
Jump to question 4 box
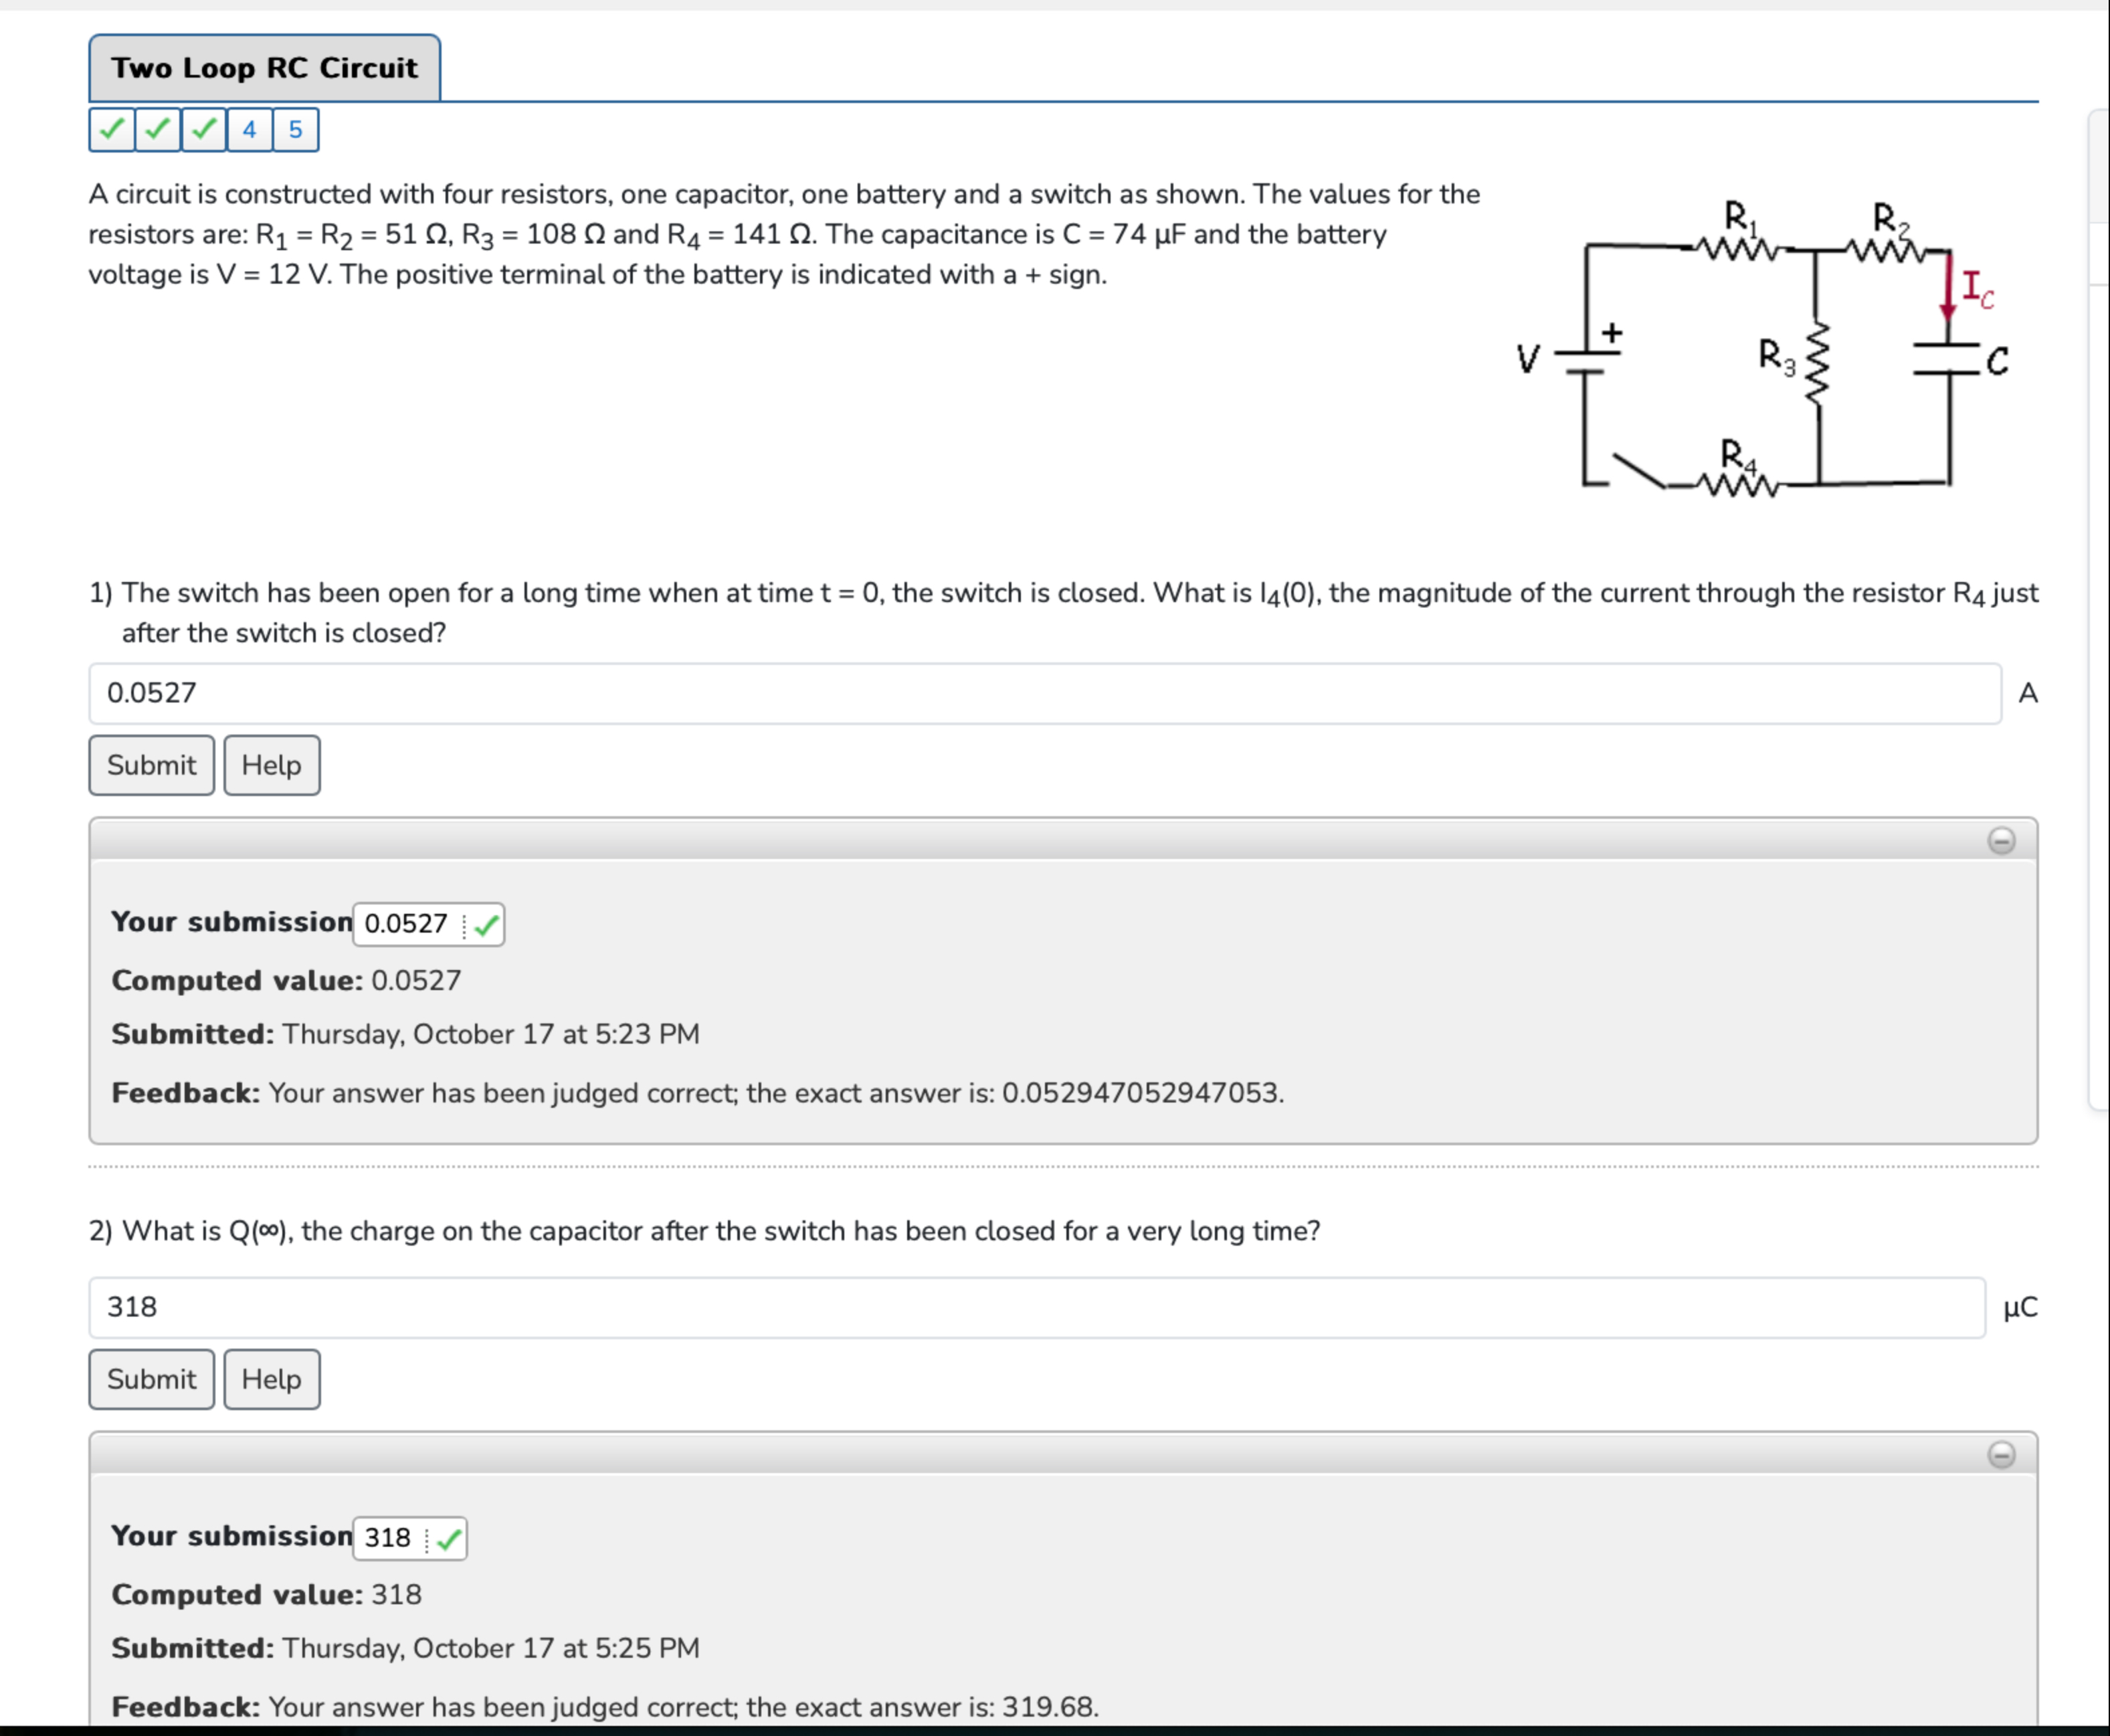point(250,130)
